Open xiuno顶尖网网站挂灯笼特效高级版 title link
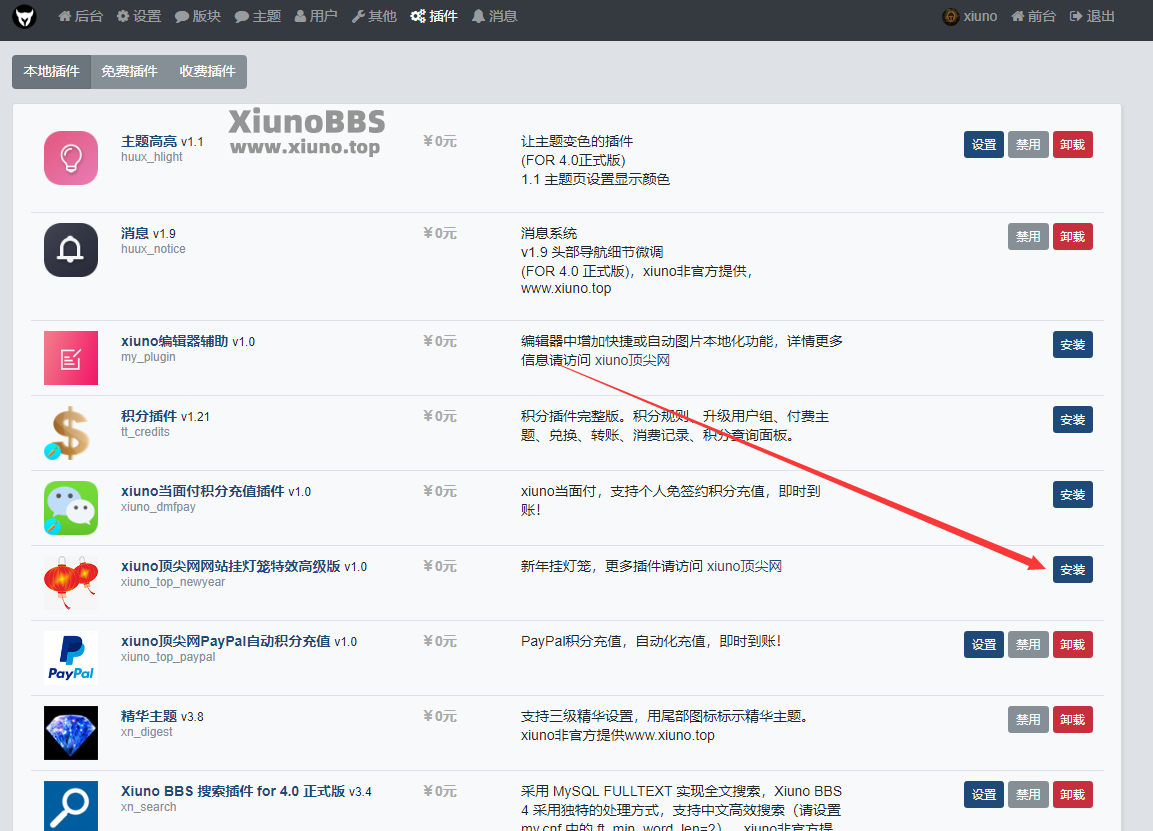 [x=230, y=566]
